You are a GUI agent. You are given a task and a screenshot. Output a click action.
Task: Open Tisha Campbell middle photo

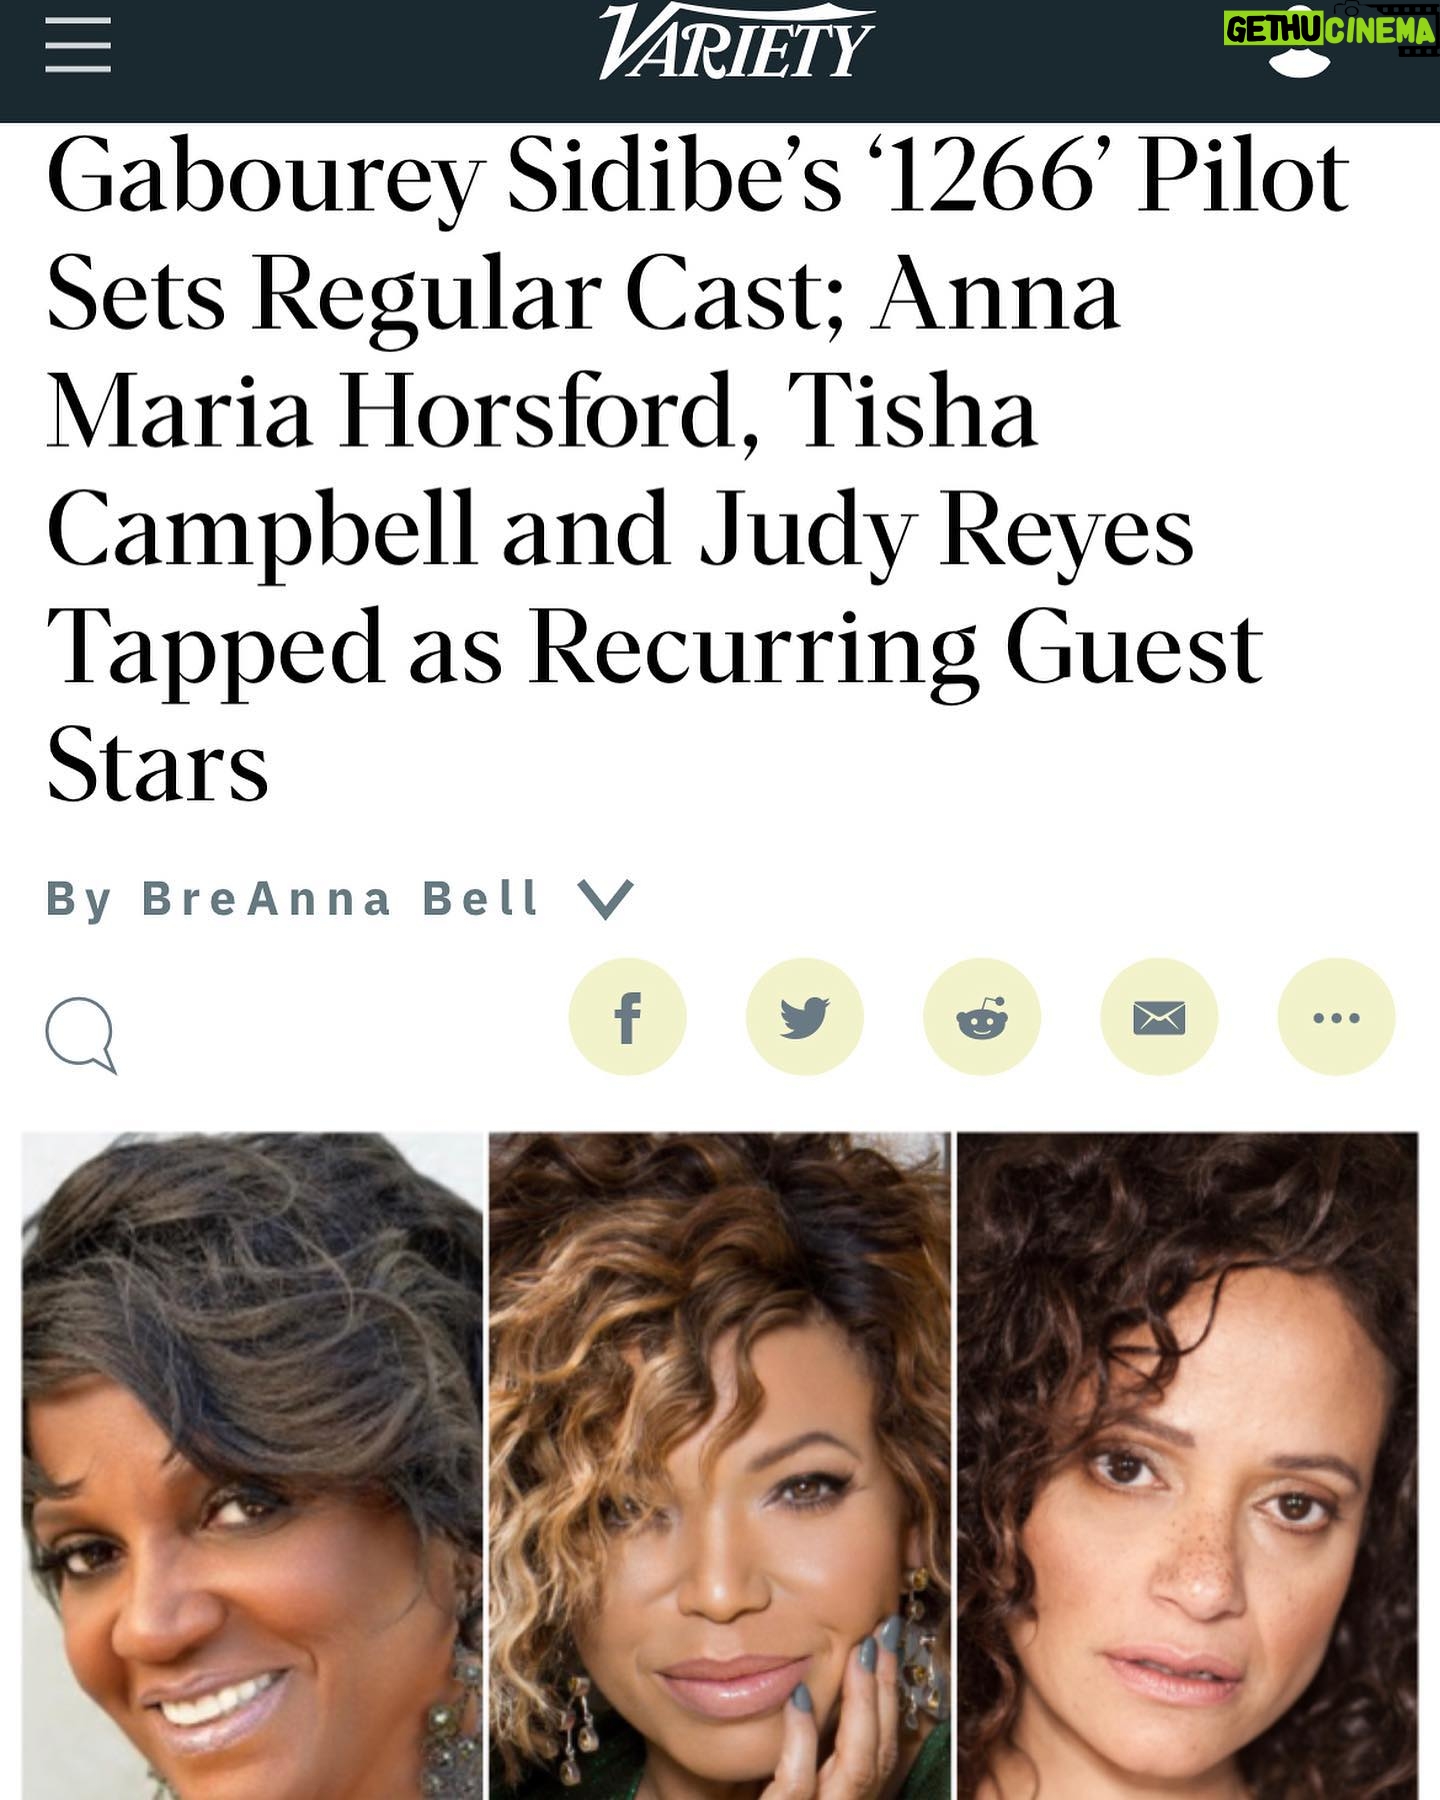(719, 1465)
